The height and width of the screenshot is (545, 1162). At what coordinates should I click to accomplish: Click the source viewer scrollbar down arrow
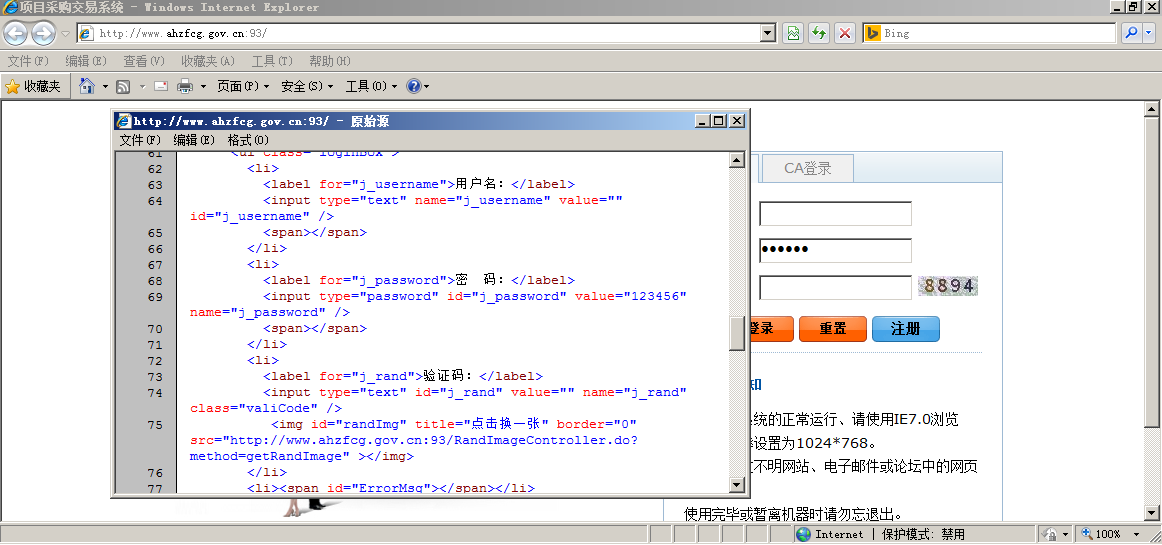pyautogui.click(x=737, y=485)
